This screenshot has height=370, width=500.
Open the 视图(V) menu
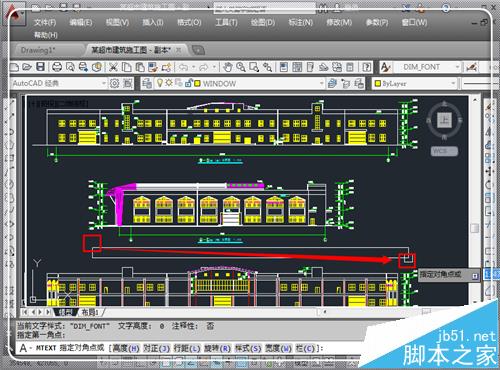(117, 23)
